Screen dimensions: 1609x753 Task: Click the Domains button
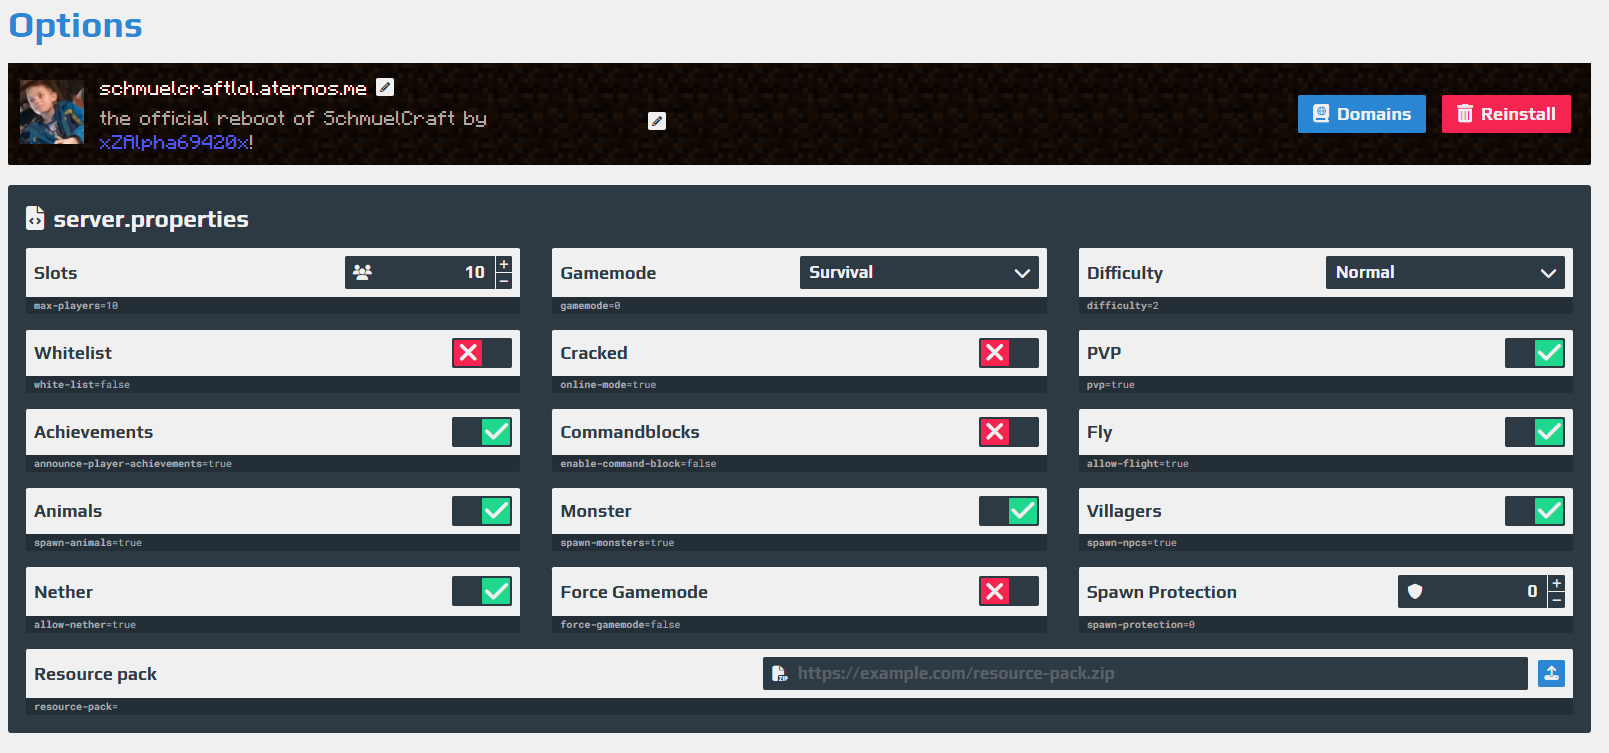click(1361, 114)
